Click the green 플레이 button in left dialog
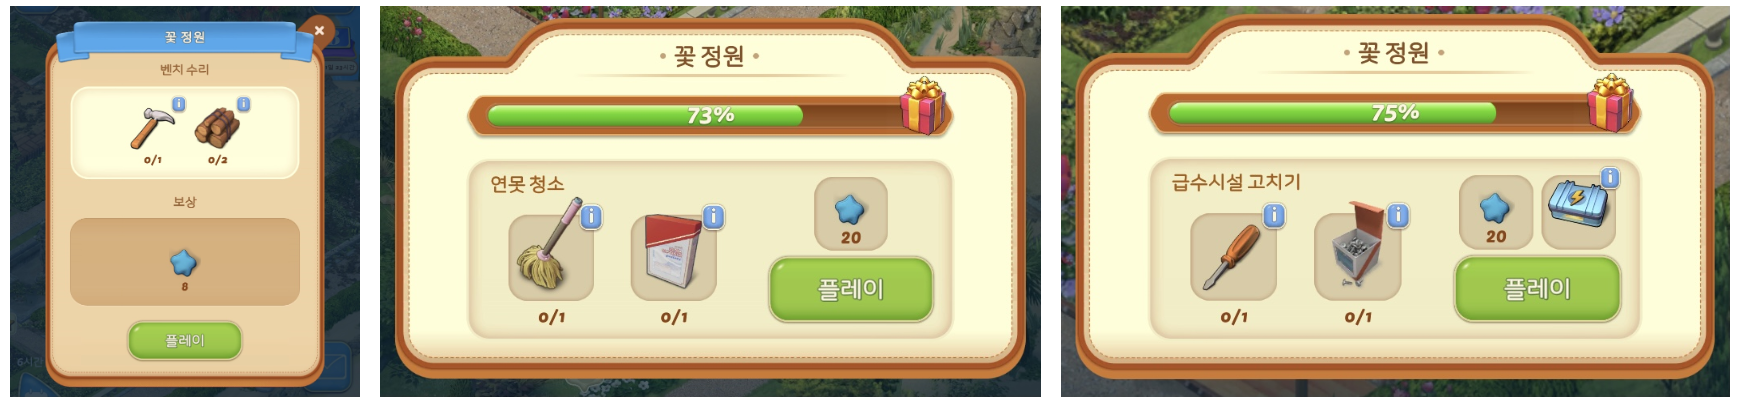The height and width of the screenshot is (410, 1744). coord(185,340)
